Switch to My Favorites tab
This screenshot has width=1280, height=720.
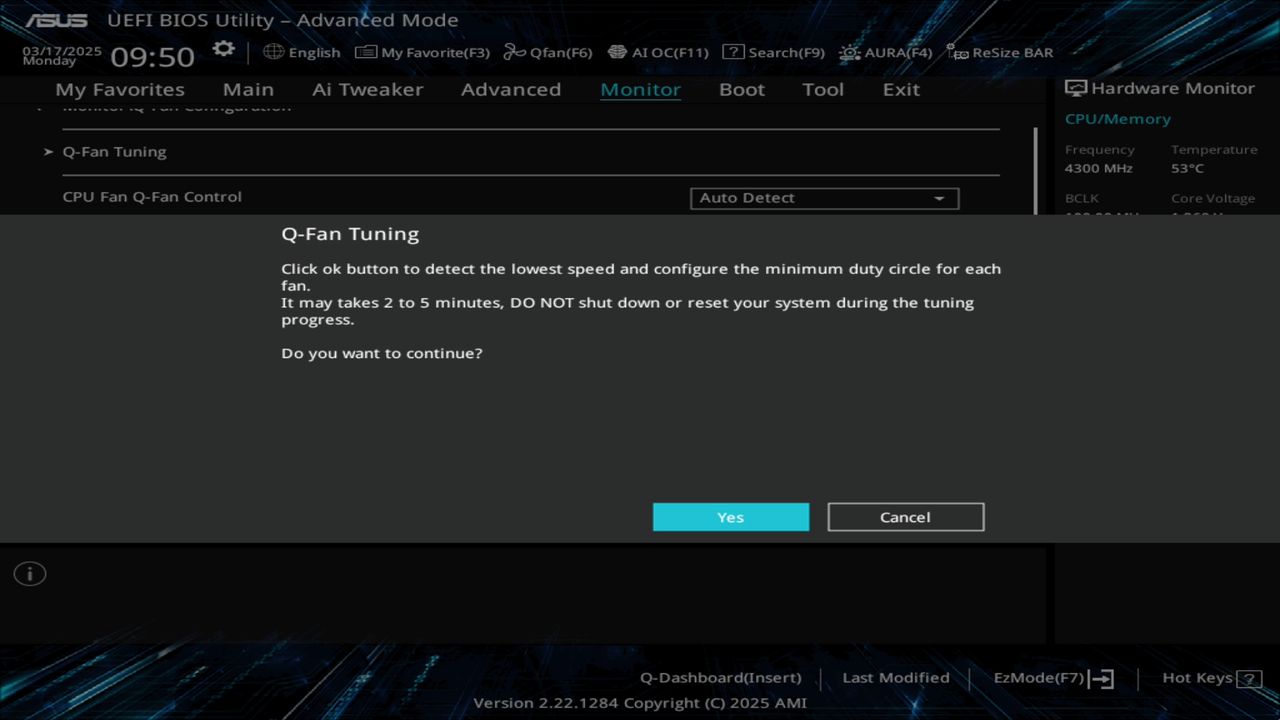[x=120, y=89]
